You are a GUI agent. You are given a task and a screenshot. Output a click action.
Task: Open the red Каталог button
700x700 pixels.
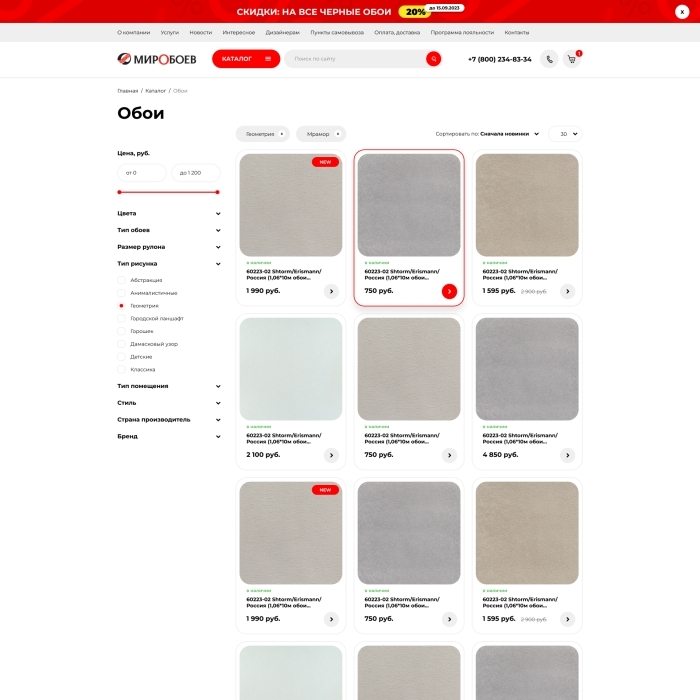click(245, 59)
